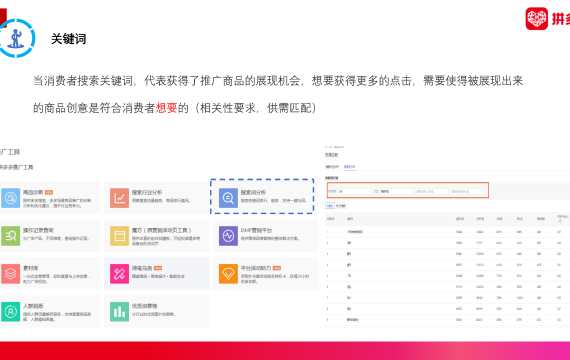The width and height of the screenshot is (570, 360).
Task: Click the 操作记录查询 card title
Action: (x=38, y=231)
